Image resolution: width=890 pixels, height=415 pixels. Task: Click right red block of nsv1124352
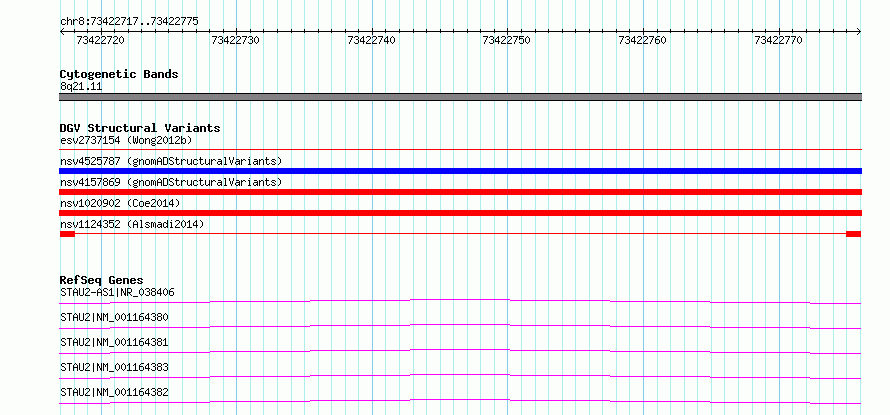coord(854,234)
